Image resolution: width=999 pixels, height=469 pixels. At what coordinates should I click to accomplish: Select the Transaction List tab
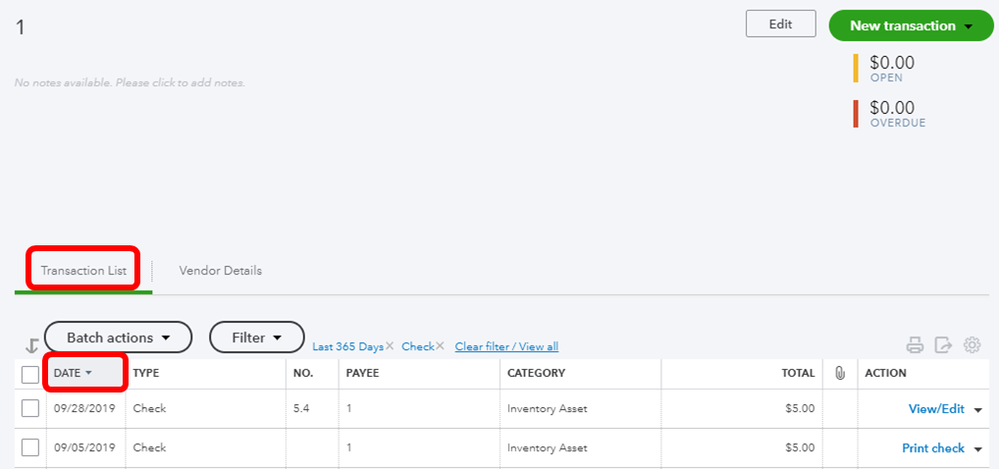click(x=83, y=270)
